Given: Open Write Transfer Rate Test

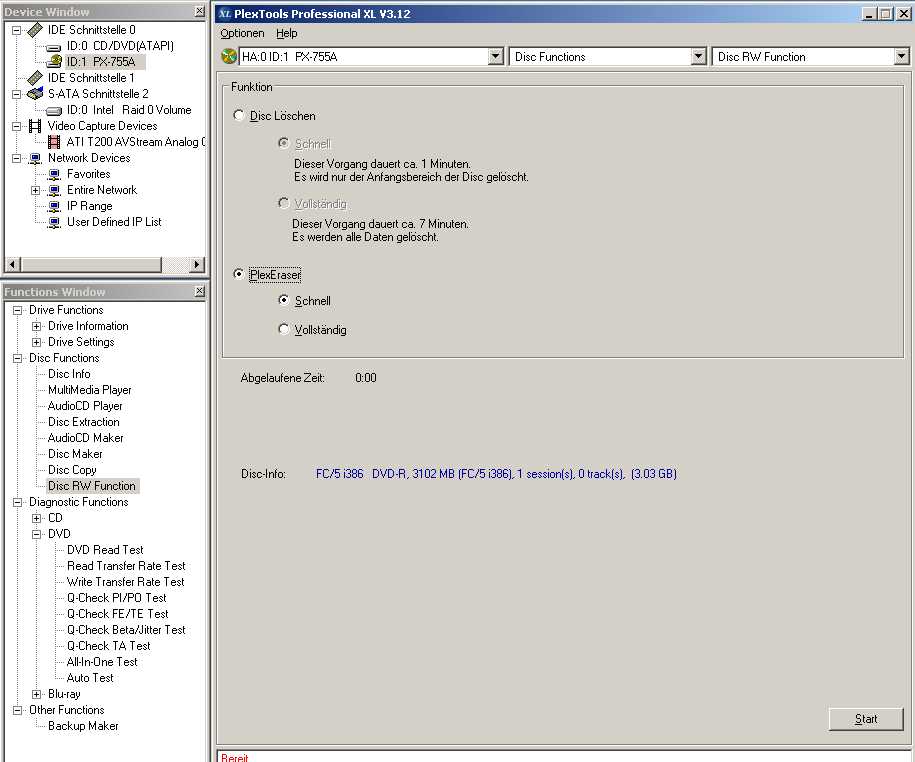Looking at the screenshot, I should pyautogui.click(x=125, y=582).
